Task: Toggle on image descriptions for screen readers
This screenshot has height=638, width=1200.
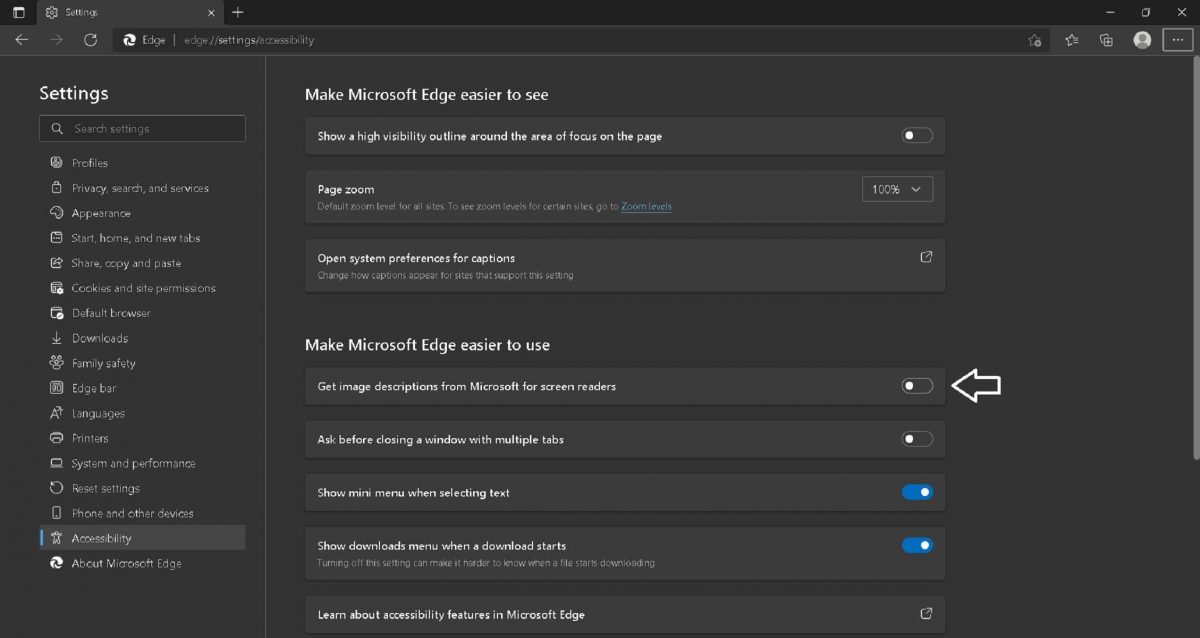Action: point(916,386)
